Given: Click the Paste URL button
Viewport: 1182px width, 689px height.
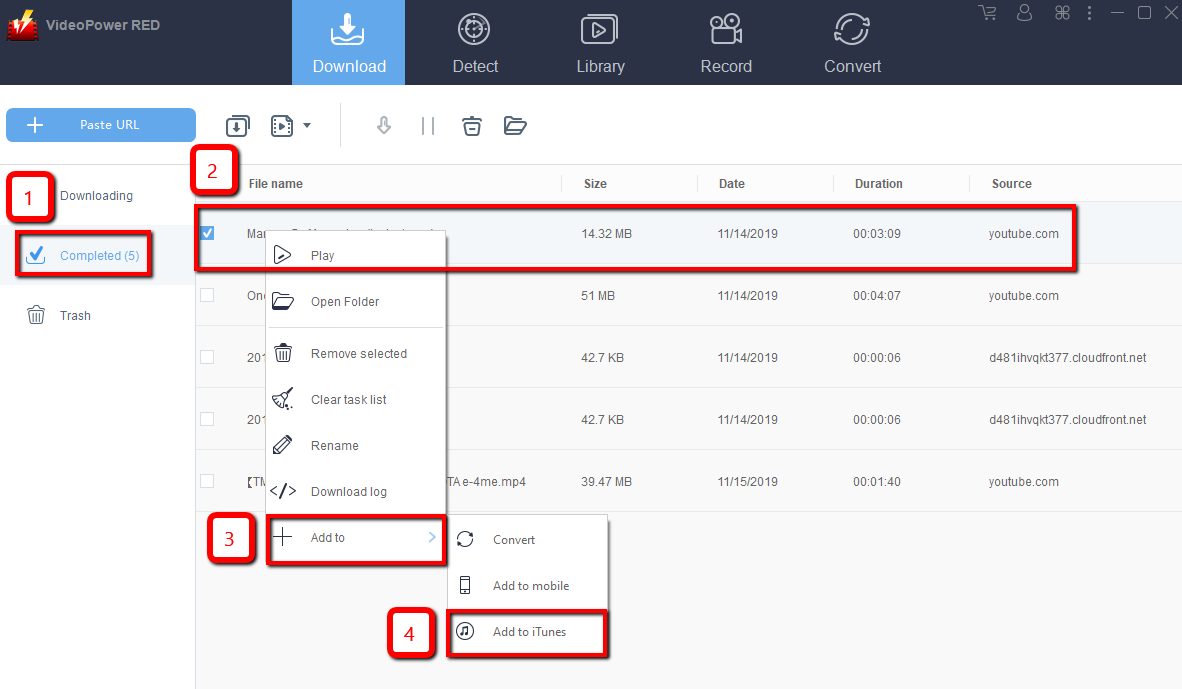Looking at the screenshot, I should pos(101,125).
